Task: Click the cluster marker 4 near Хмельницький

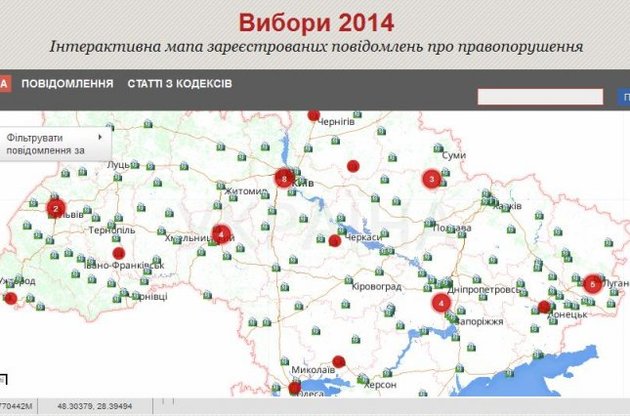Action: tap(221, 234)
